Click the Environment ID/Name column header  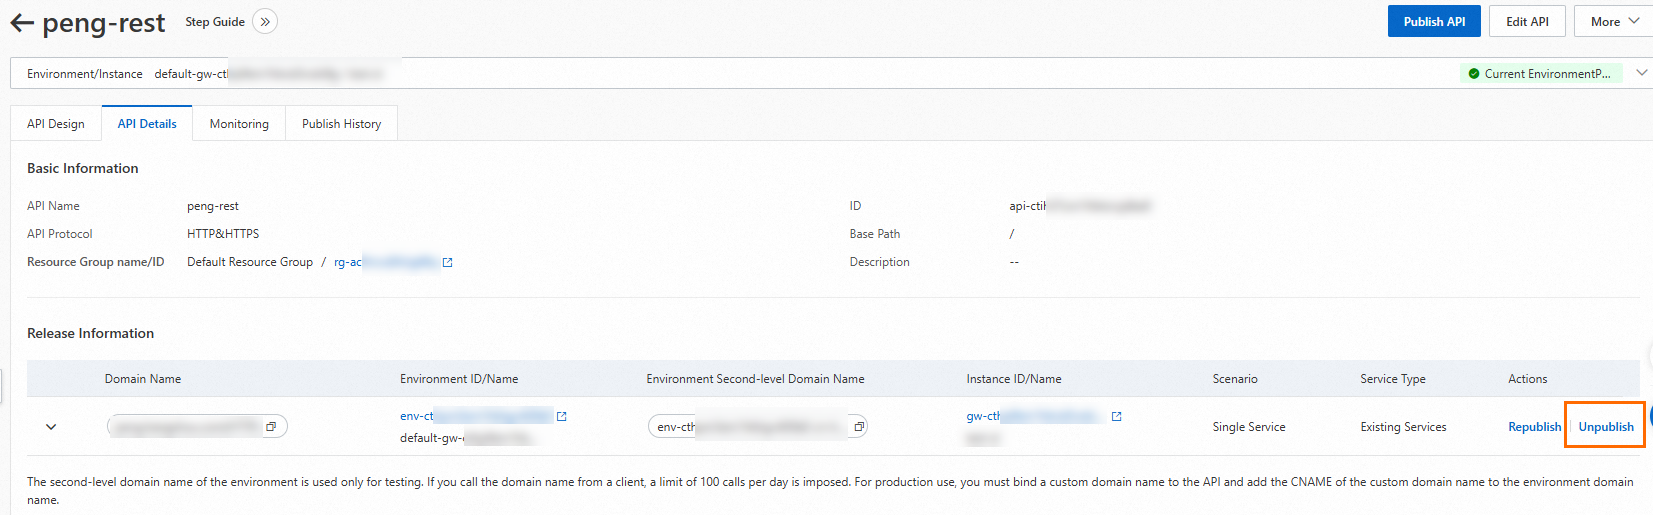coord(459,379)
